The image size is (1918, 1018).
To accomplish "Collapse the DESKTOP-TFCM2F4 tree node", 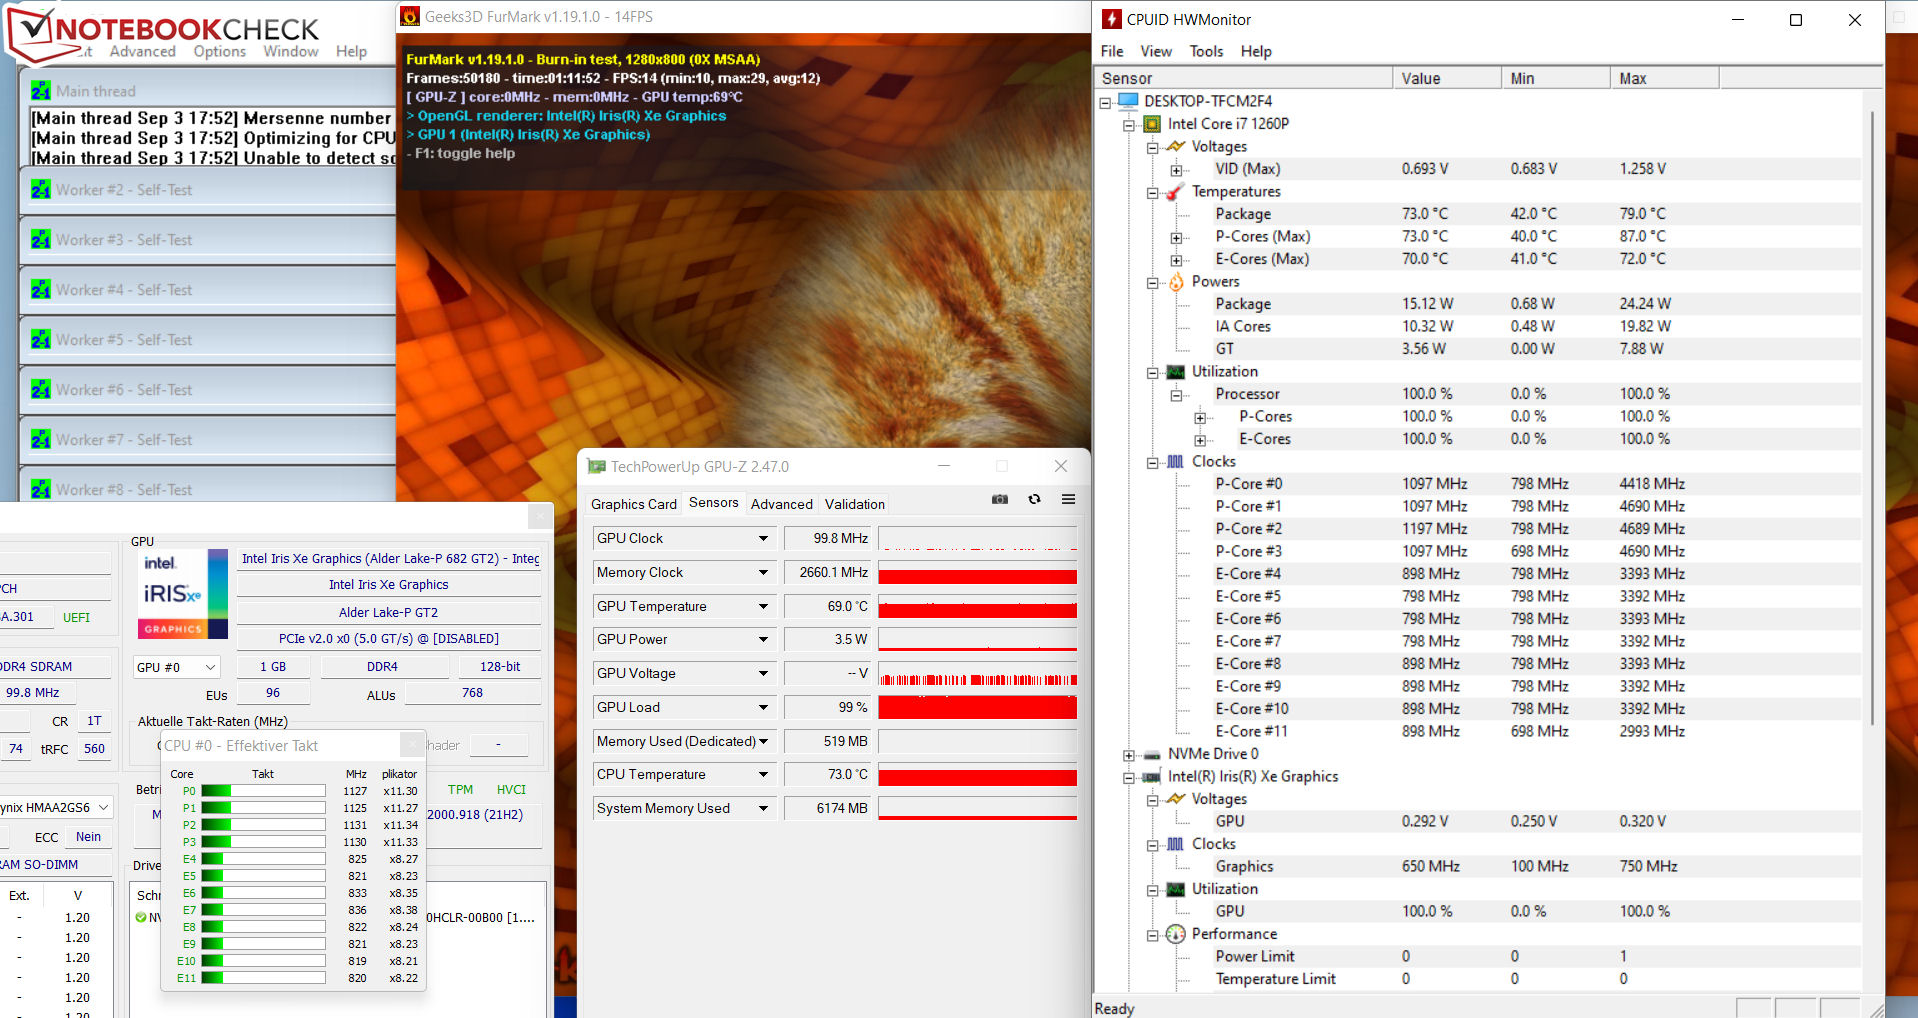I will tap(1105, 102).
